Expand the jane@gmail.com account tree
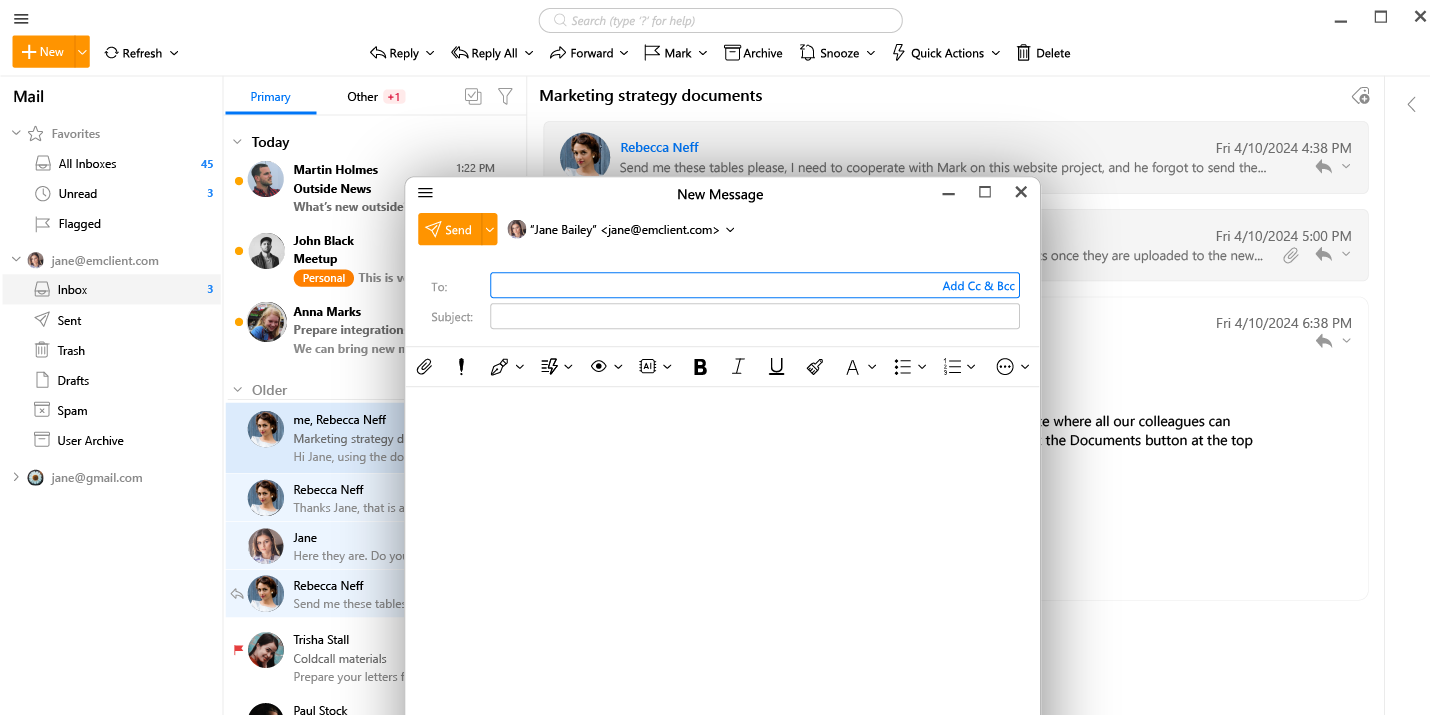The height and width of the screenshot is (715, 1430). click(x=16, y=478)
